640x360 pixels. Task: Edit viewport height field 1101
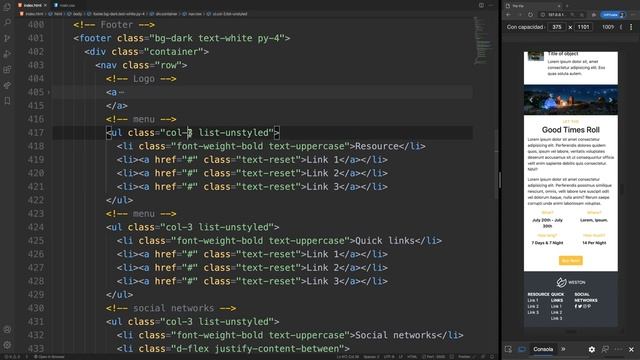pos(583,27)
